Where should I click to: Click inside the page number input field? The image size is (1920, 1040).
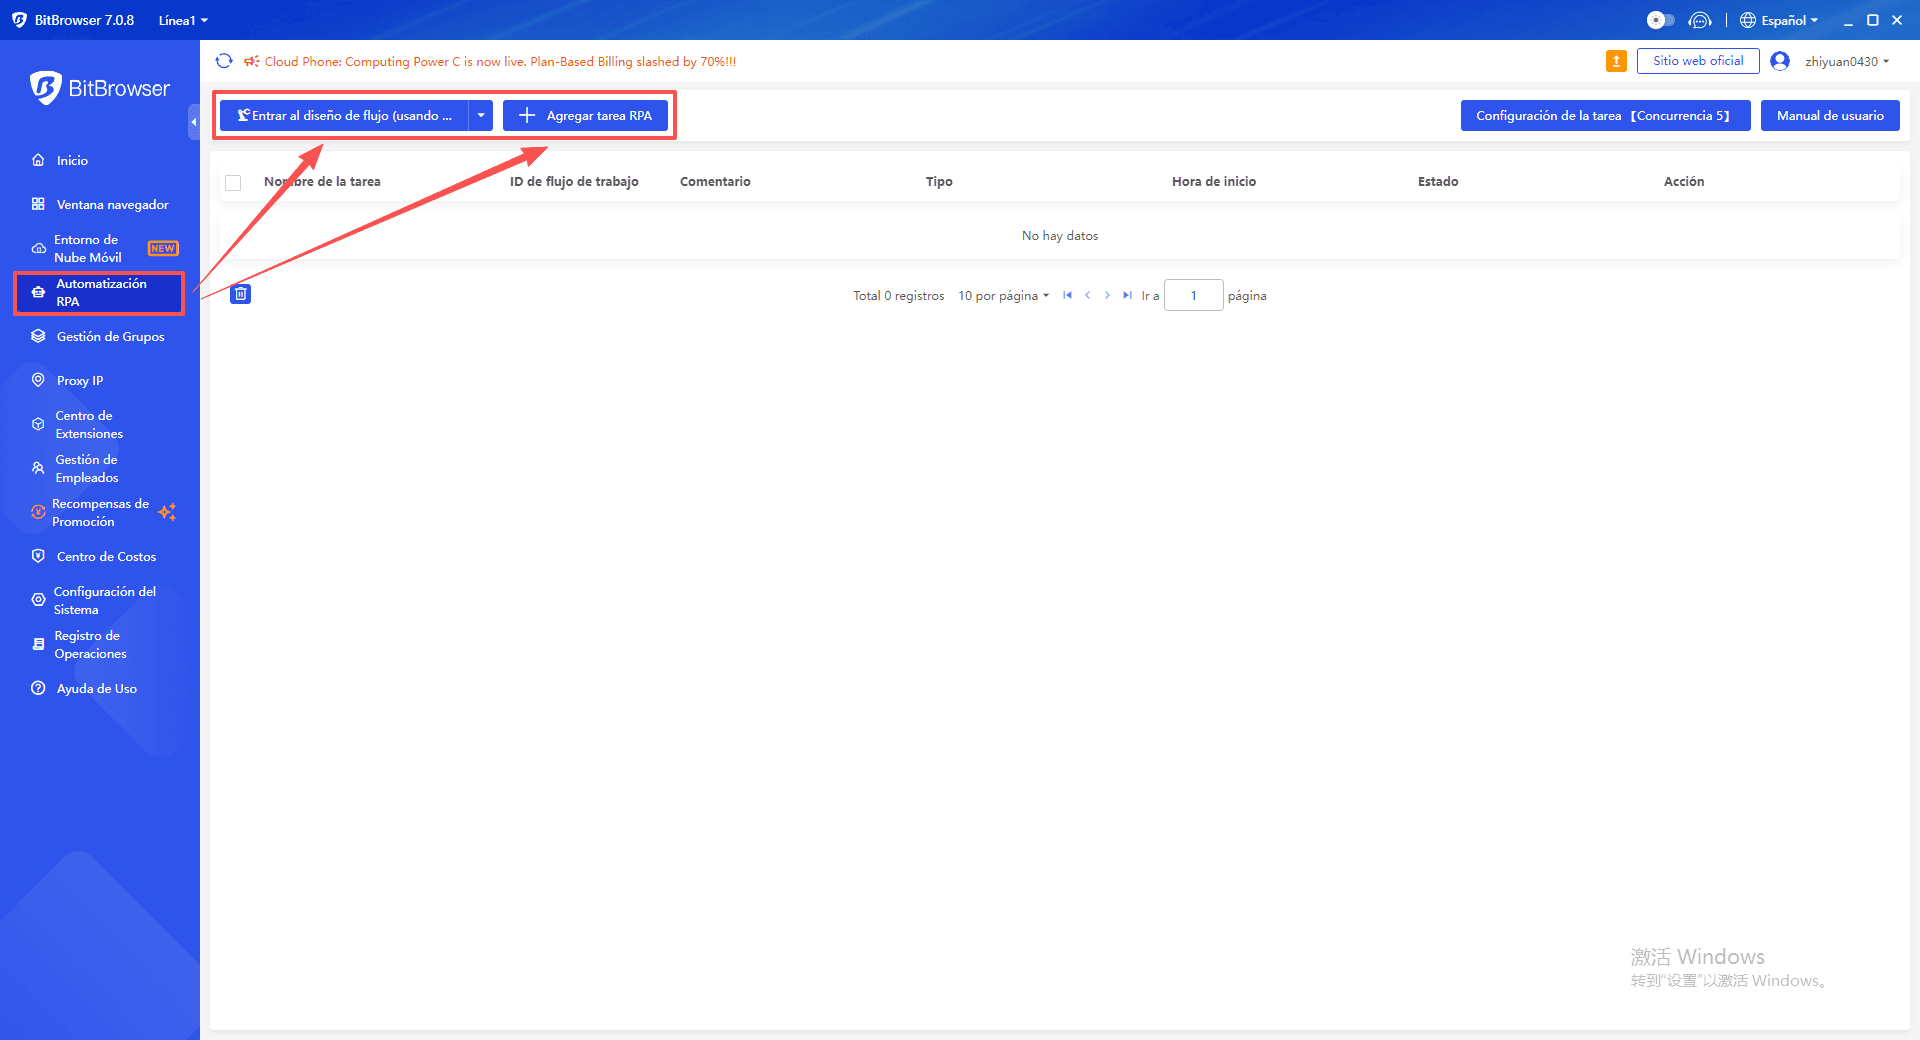pyautogui.click(x=1193, y=295)
